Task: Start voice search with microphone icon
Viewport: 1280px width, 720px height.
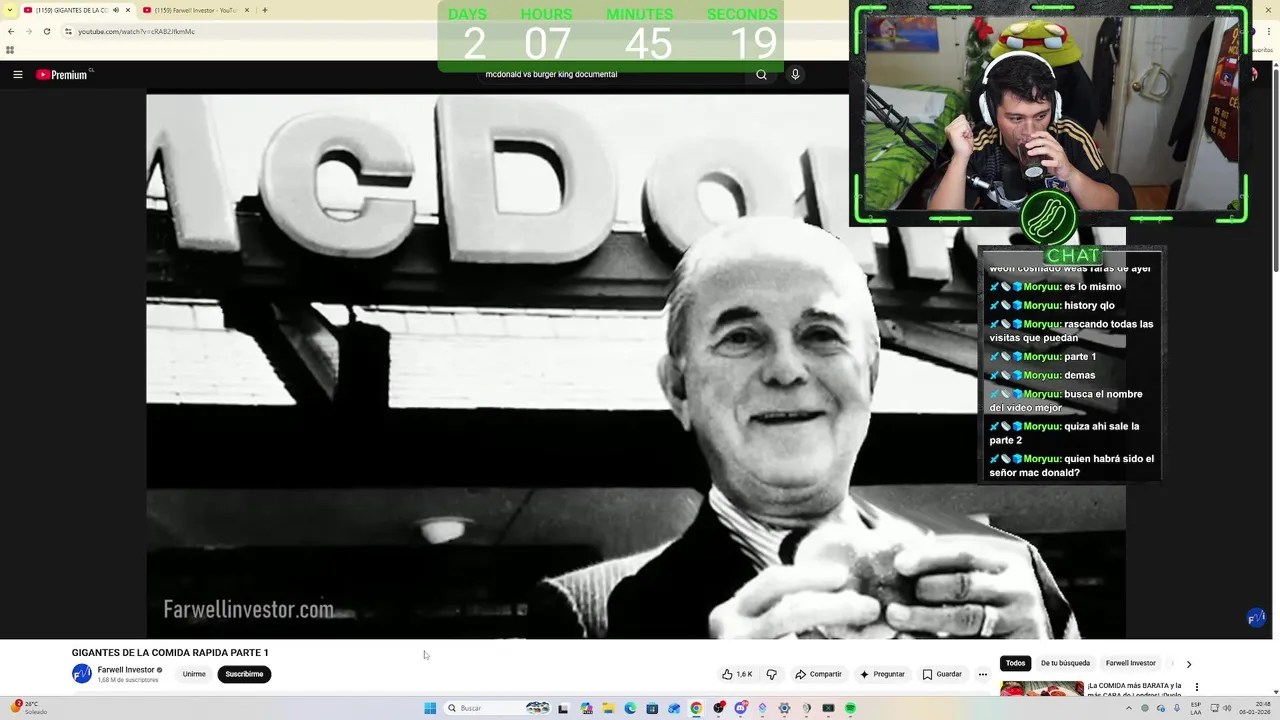Action: coord(795,74)
